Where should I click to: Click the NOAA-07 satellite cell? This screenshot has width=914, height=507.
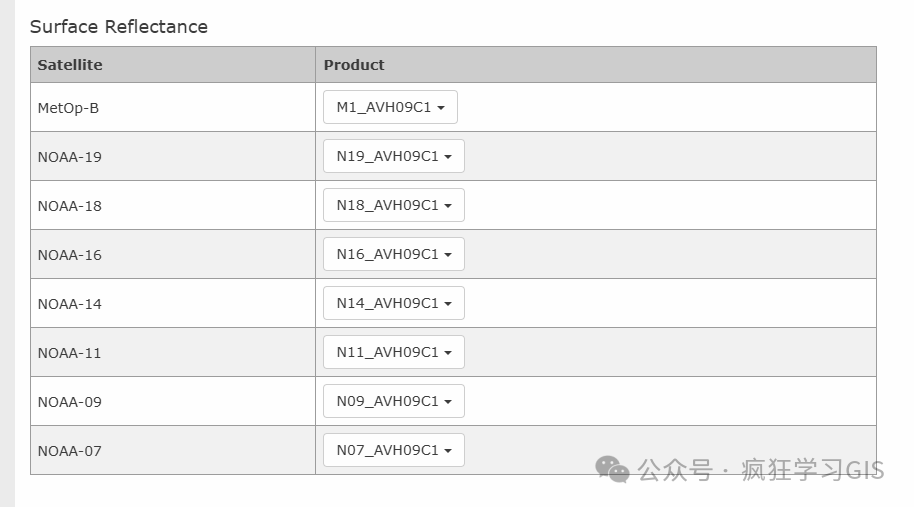click(70, 451)
